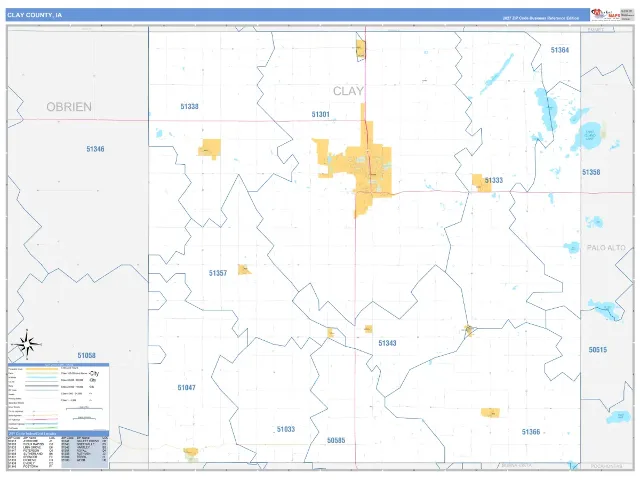Image resolution: width=640 pixels, height=480 pixels.
Task: Click ZIP code label 51357
Action: click(218, 273)
